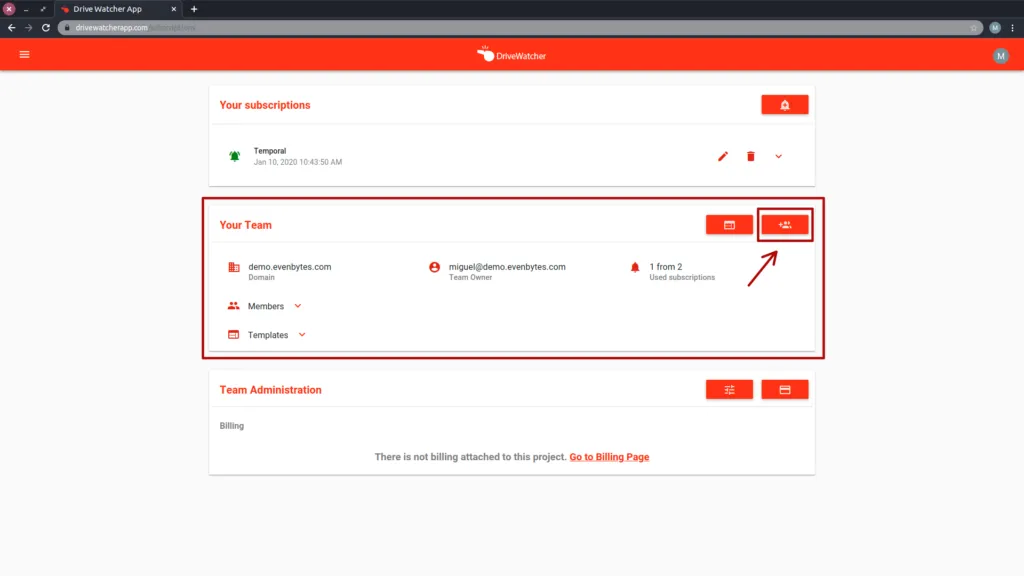Click the Members people icon
Viewport: 1024px width, 576px height.
(233, 306)
